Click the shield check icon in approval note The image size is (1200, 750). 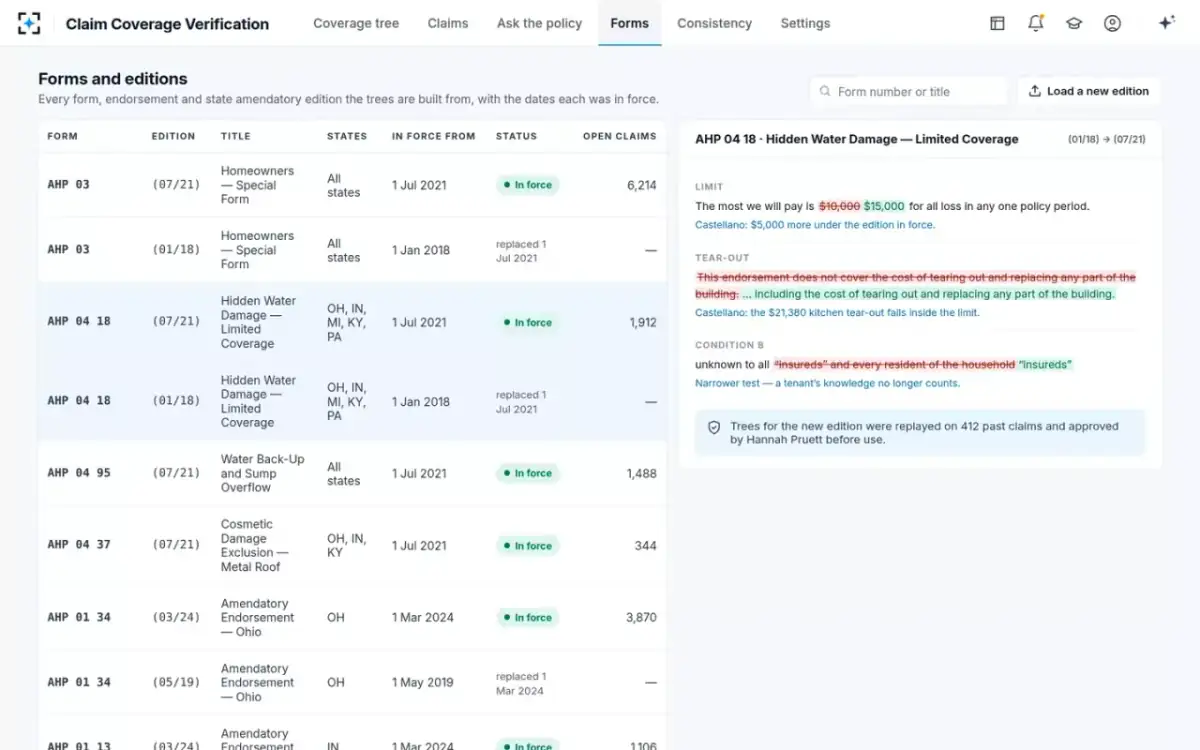click(x=714, y=427)
